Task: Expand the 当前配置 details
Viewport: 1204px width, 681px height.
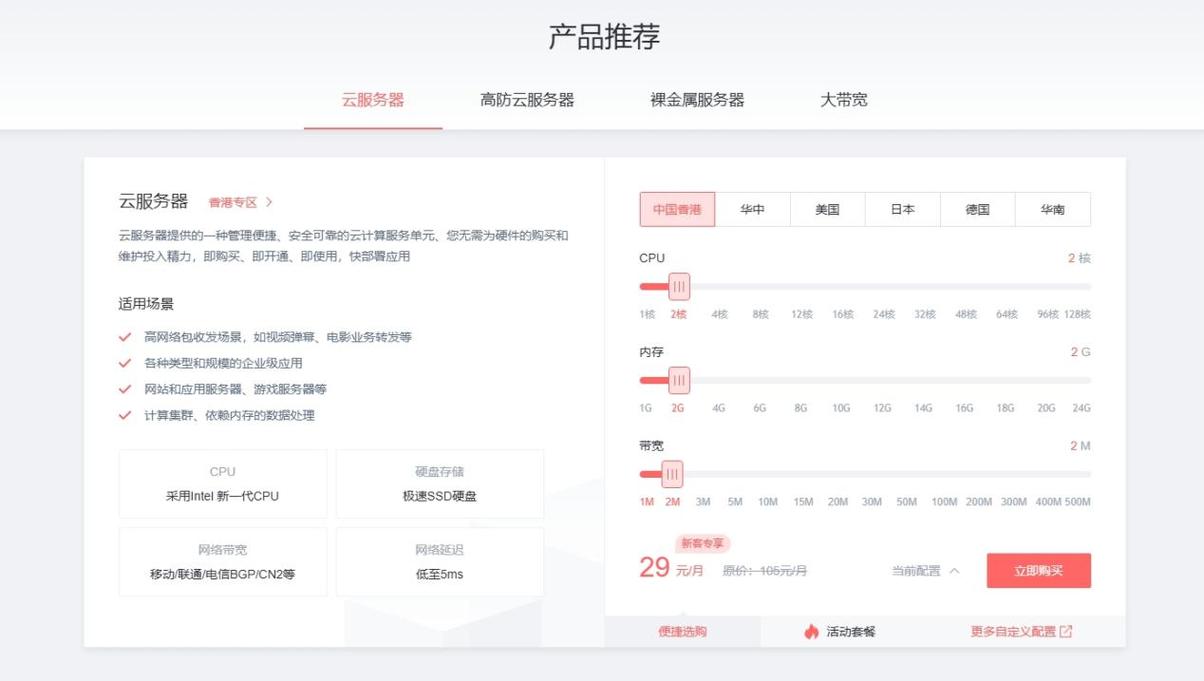Action: point(926,571)
